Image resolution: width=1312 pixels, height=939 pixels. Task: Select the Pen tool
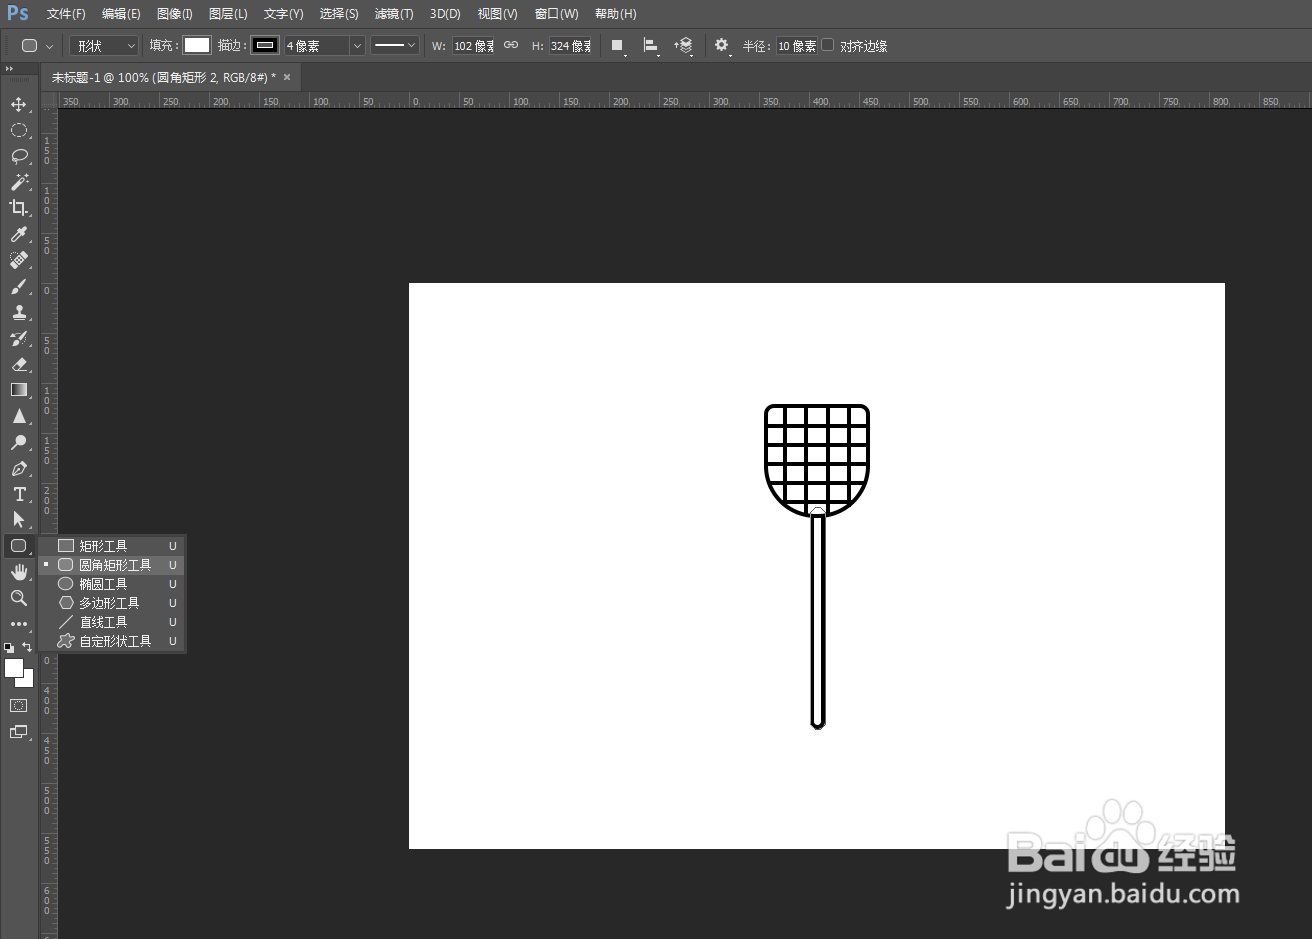[x=19, y=468]
